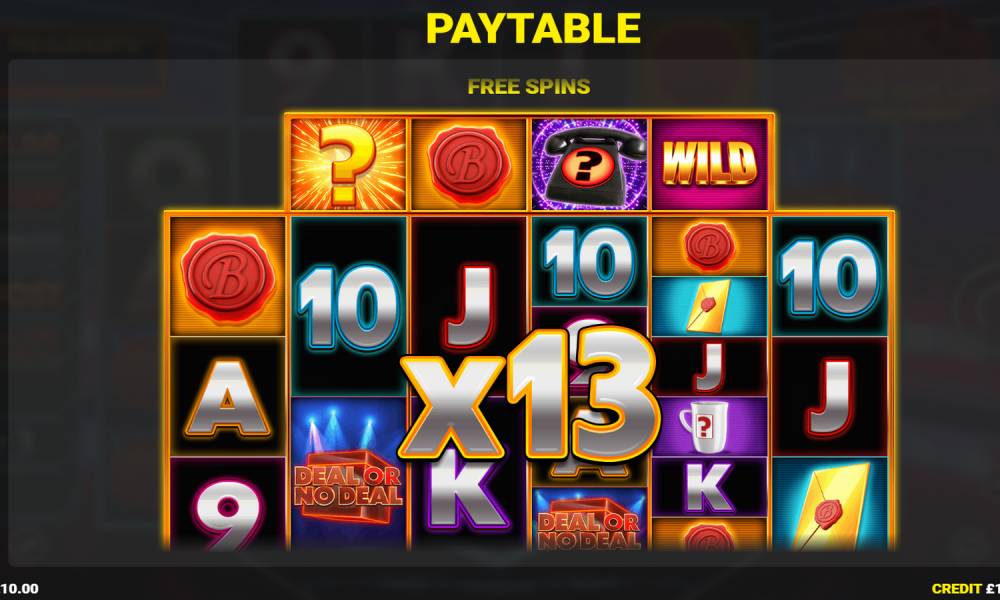The width and height of the screenshot is (1000, 600).
Task: Click the large 10 symbol on second reel
Action: (x=348, y=307)
